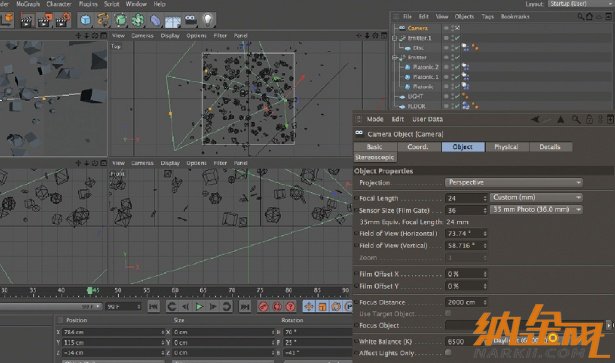Select the Platonic.1 object in the tree
Image resolution: width=615 pixels, height=363 pixels.
point(426,77)
